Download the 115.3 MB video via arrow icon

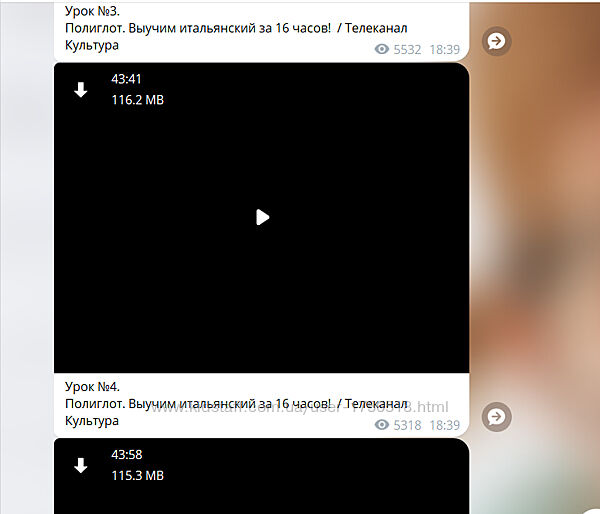81,465
